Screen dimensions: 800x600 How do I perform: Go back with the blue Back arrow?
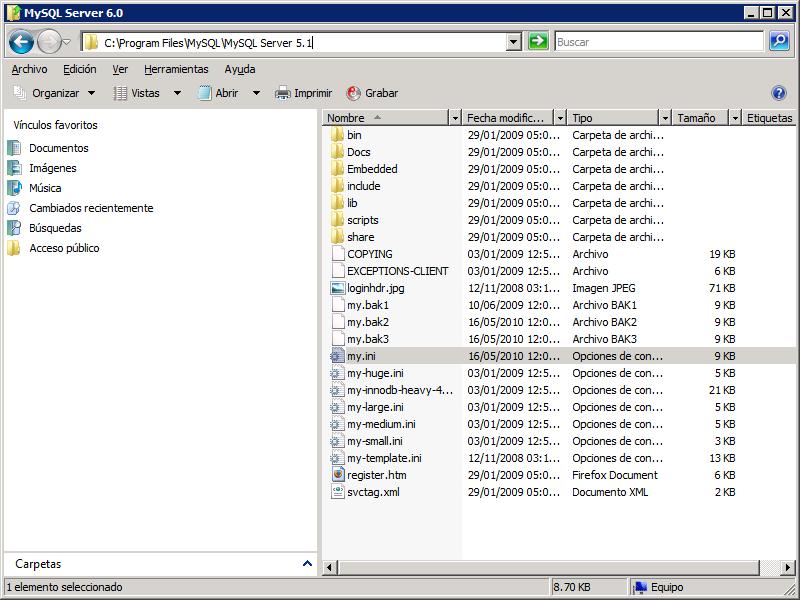click(x=21, y=42)
